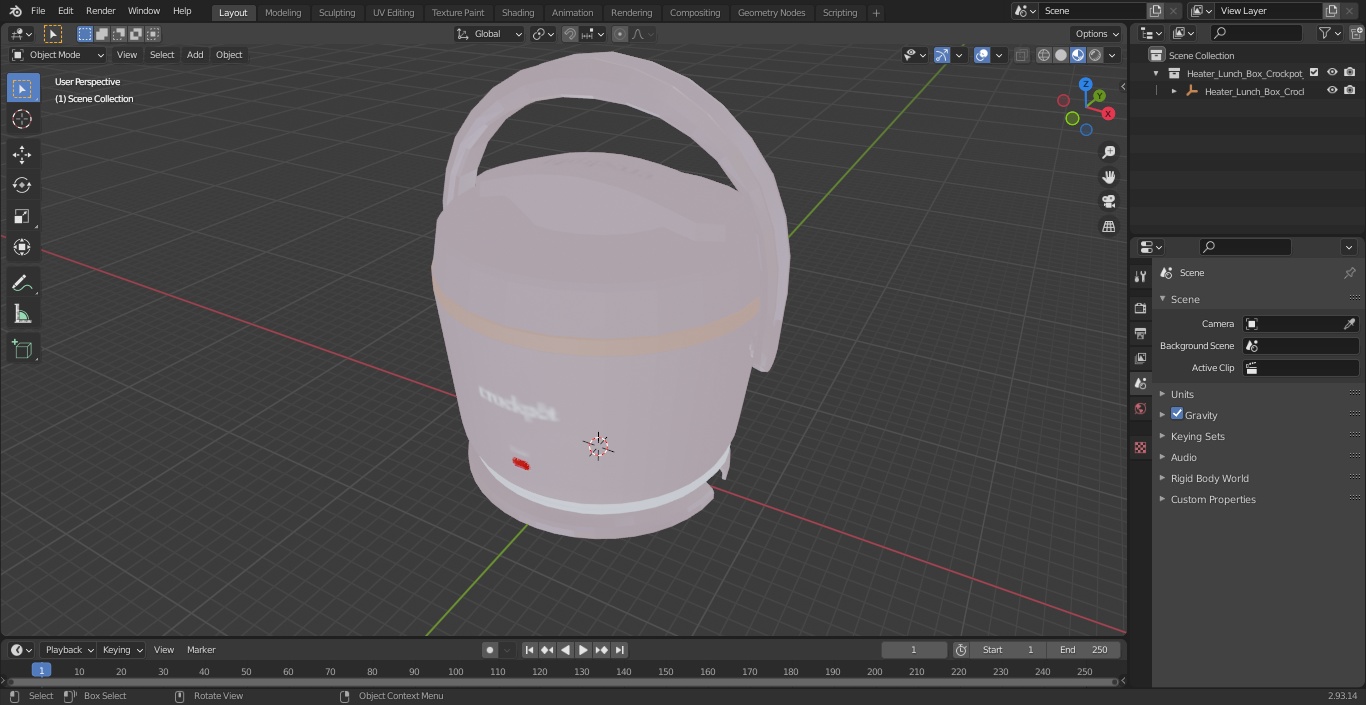Open the pivot point dropdown
The image size is (1366, 705).
[x=544, y=34]
